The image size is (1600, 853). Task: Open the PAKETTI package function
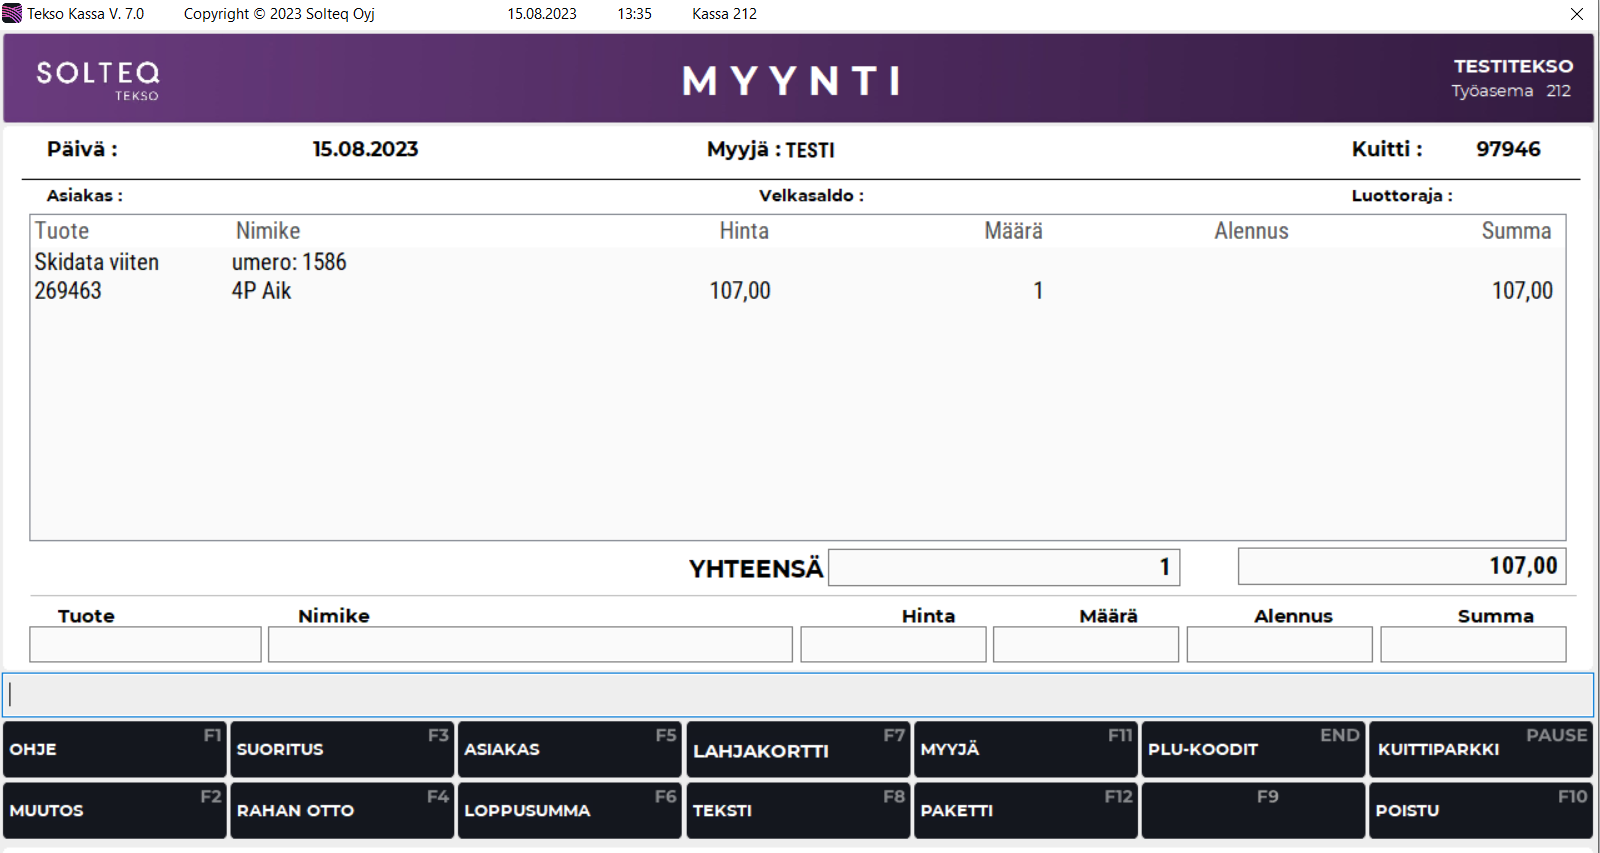tap(1025, 810)
